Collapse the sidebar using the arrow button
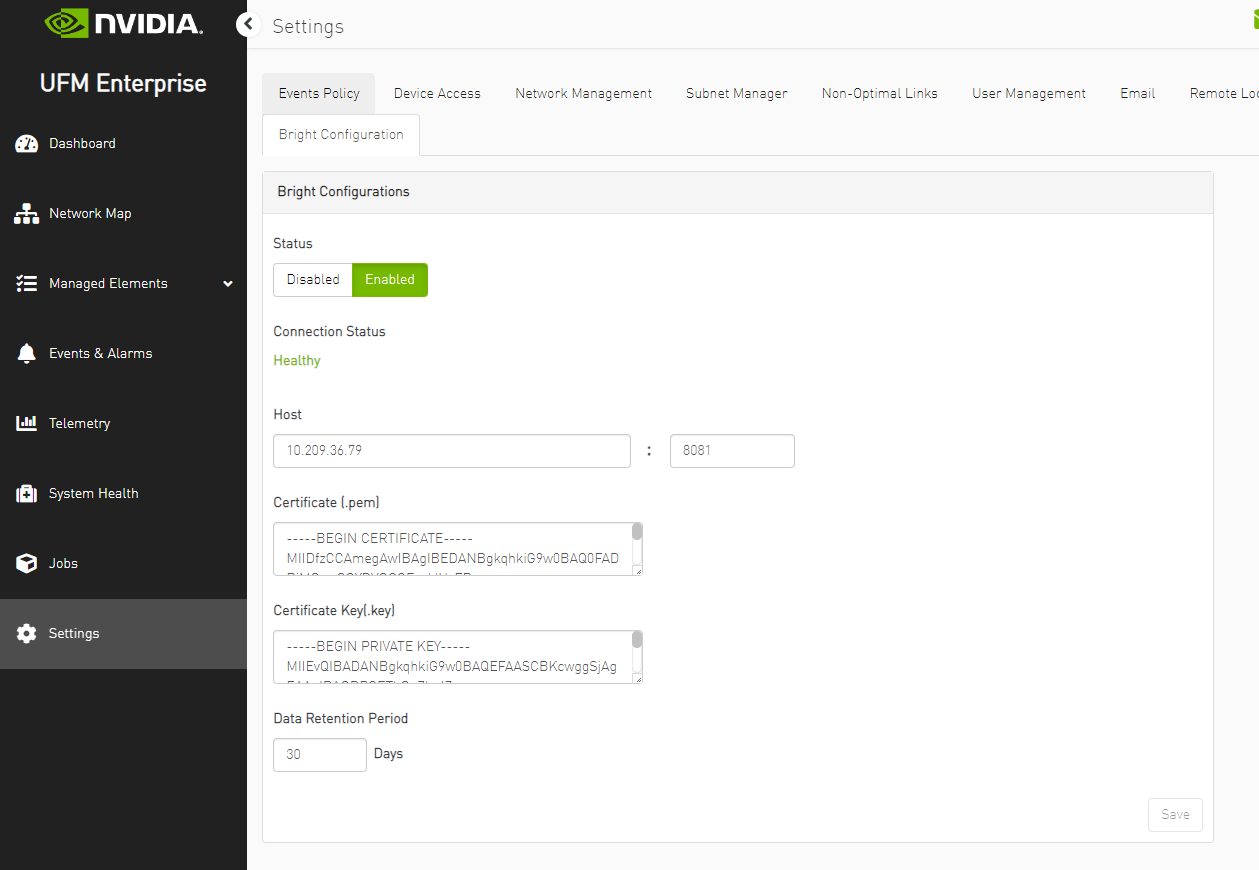The height and width of the screenshot is (870, 1259). (247, 24)
